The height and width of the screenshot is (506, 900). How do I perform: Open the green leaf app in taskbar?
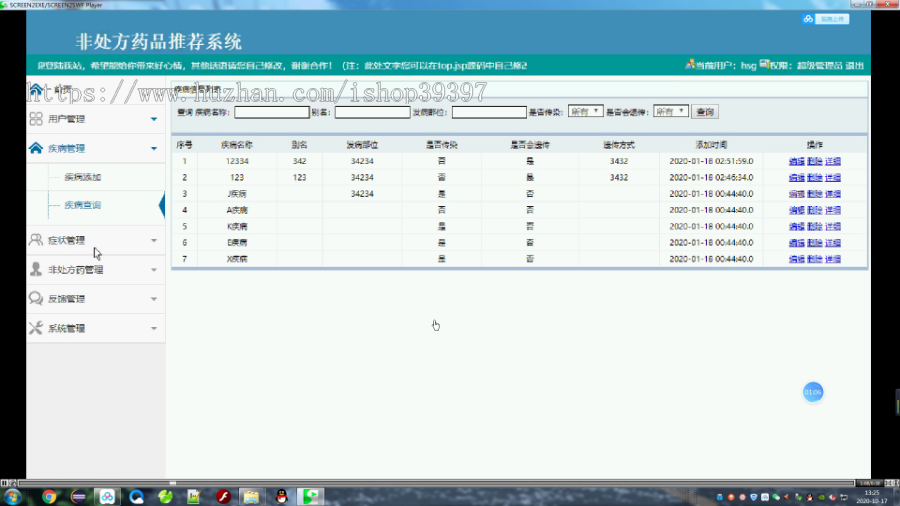point(165,497)
